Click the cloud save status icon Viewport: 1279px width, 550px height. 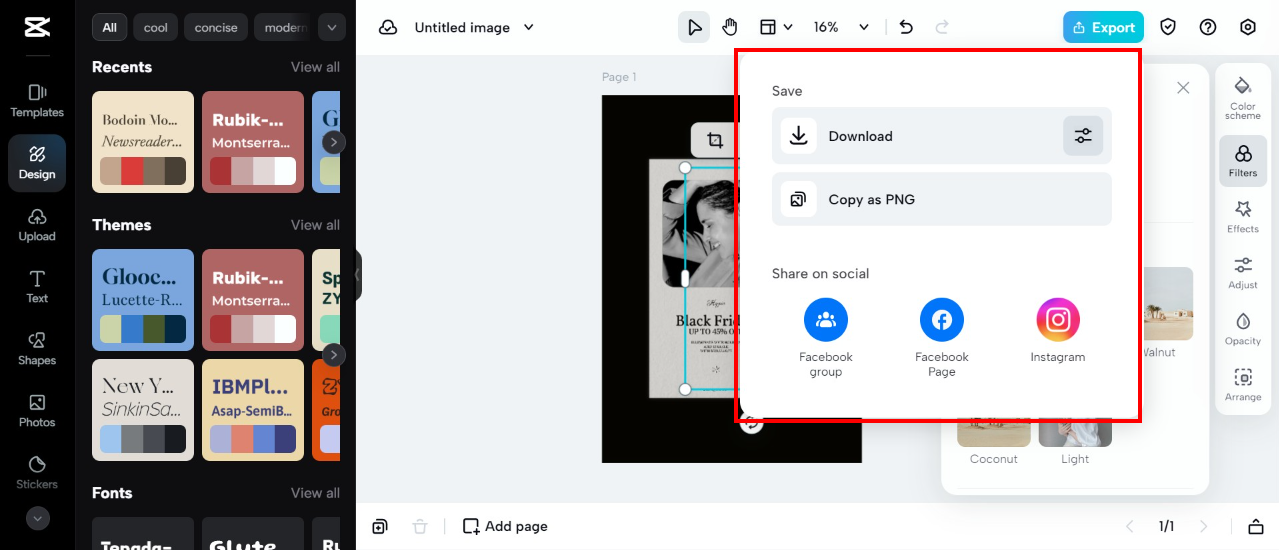coord(388,28)
